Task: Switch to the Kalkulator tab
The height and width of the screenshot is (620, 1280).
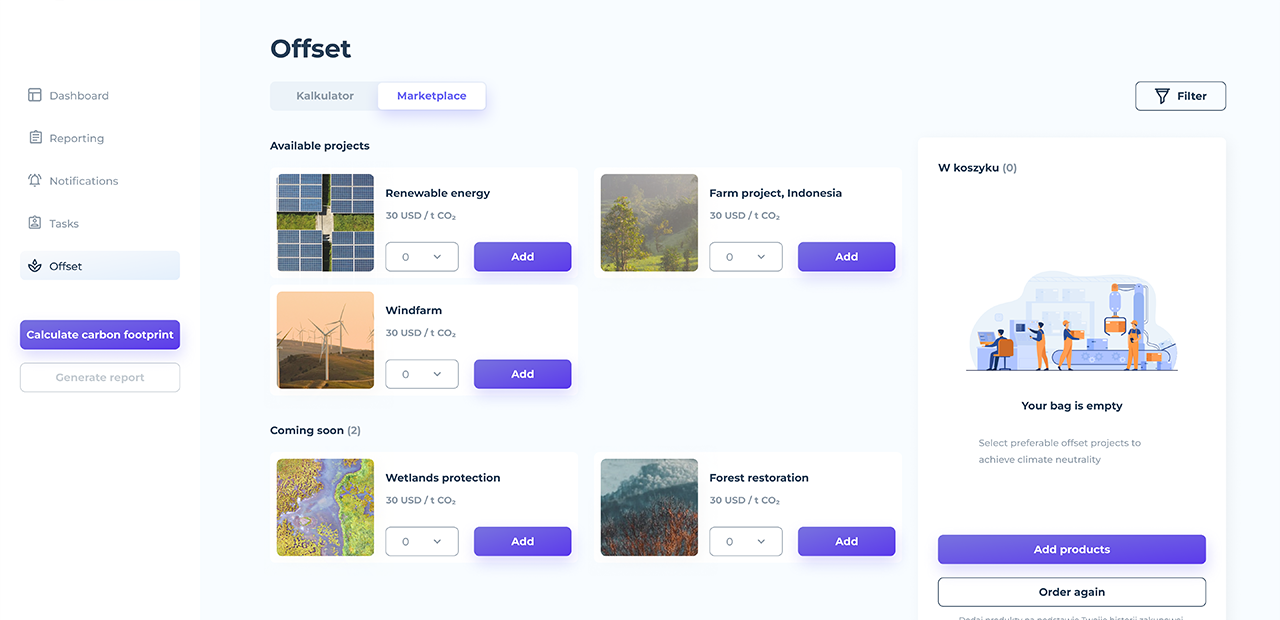Action: point(325,96)
